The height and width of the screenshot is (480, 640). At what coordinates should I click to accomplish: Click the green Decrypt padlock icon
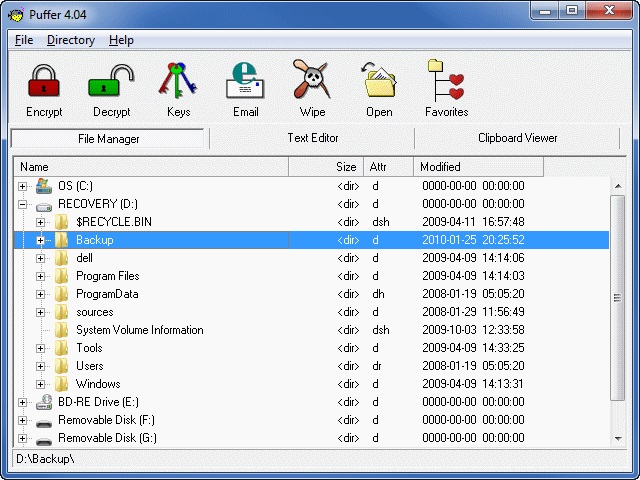tap(111, 81)
